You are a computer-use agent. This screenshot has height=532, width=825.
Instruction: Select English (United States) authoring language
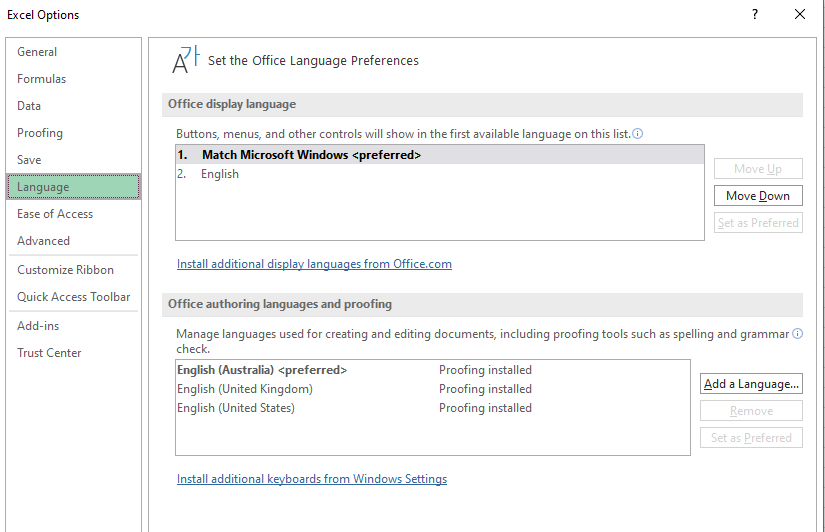[x=432, y=408]
